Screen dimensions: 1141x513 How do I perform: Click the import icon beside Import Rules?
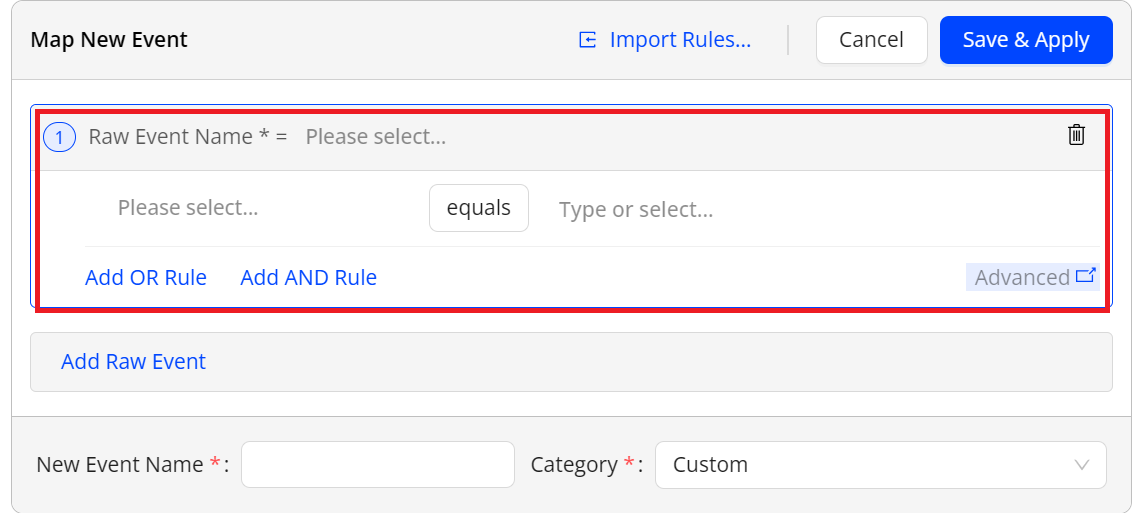tap(588, 40)
